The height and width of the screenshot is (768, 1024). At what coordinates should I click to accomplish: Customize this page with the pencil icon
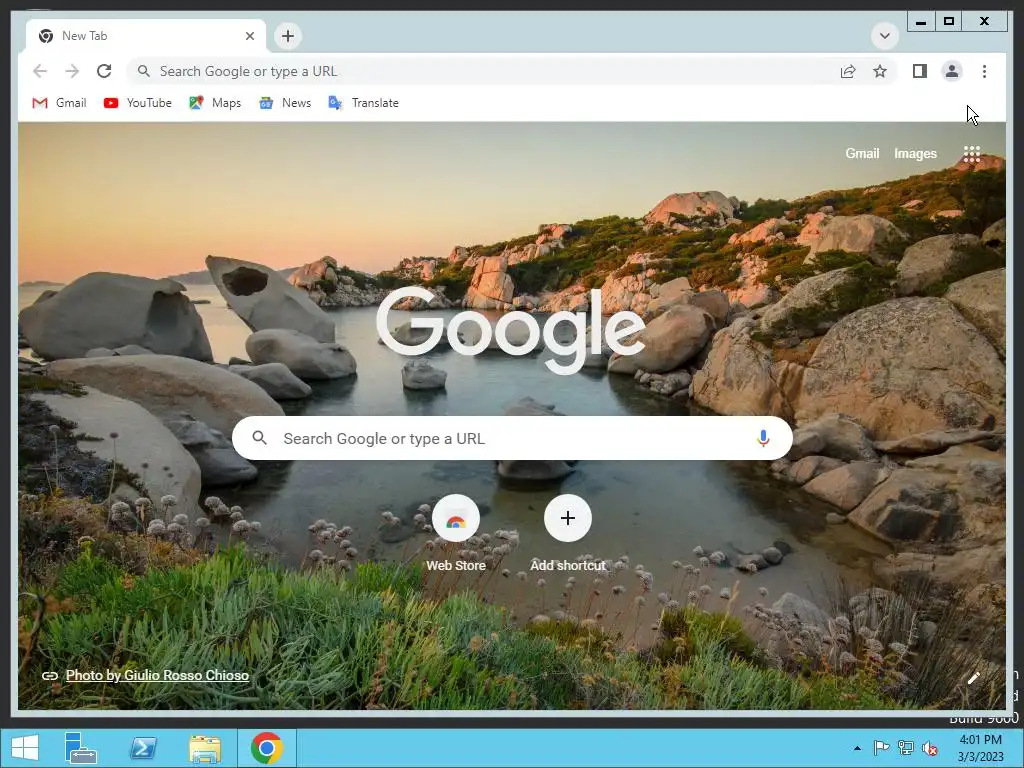click(x=973, y=678)
